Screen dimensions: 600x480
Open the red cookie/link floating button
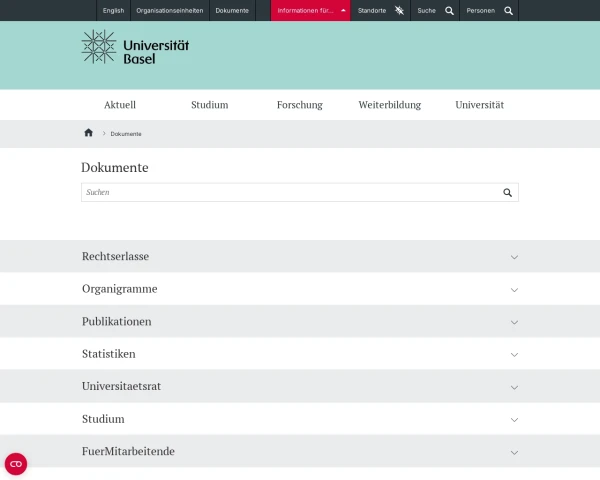(x=16, y=464)
